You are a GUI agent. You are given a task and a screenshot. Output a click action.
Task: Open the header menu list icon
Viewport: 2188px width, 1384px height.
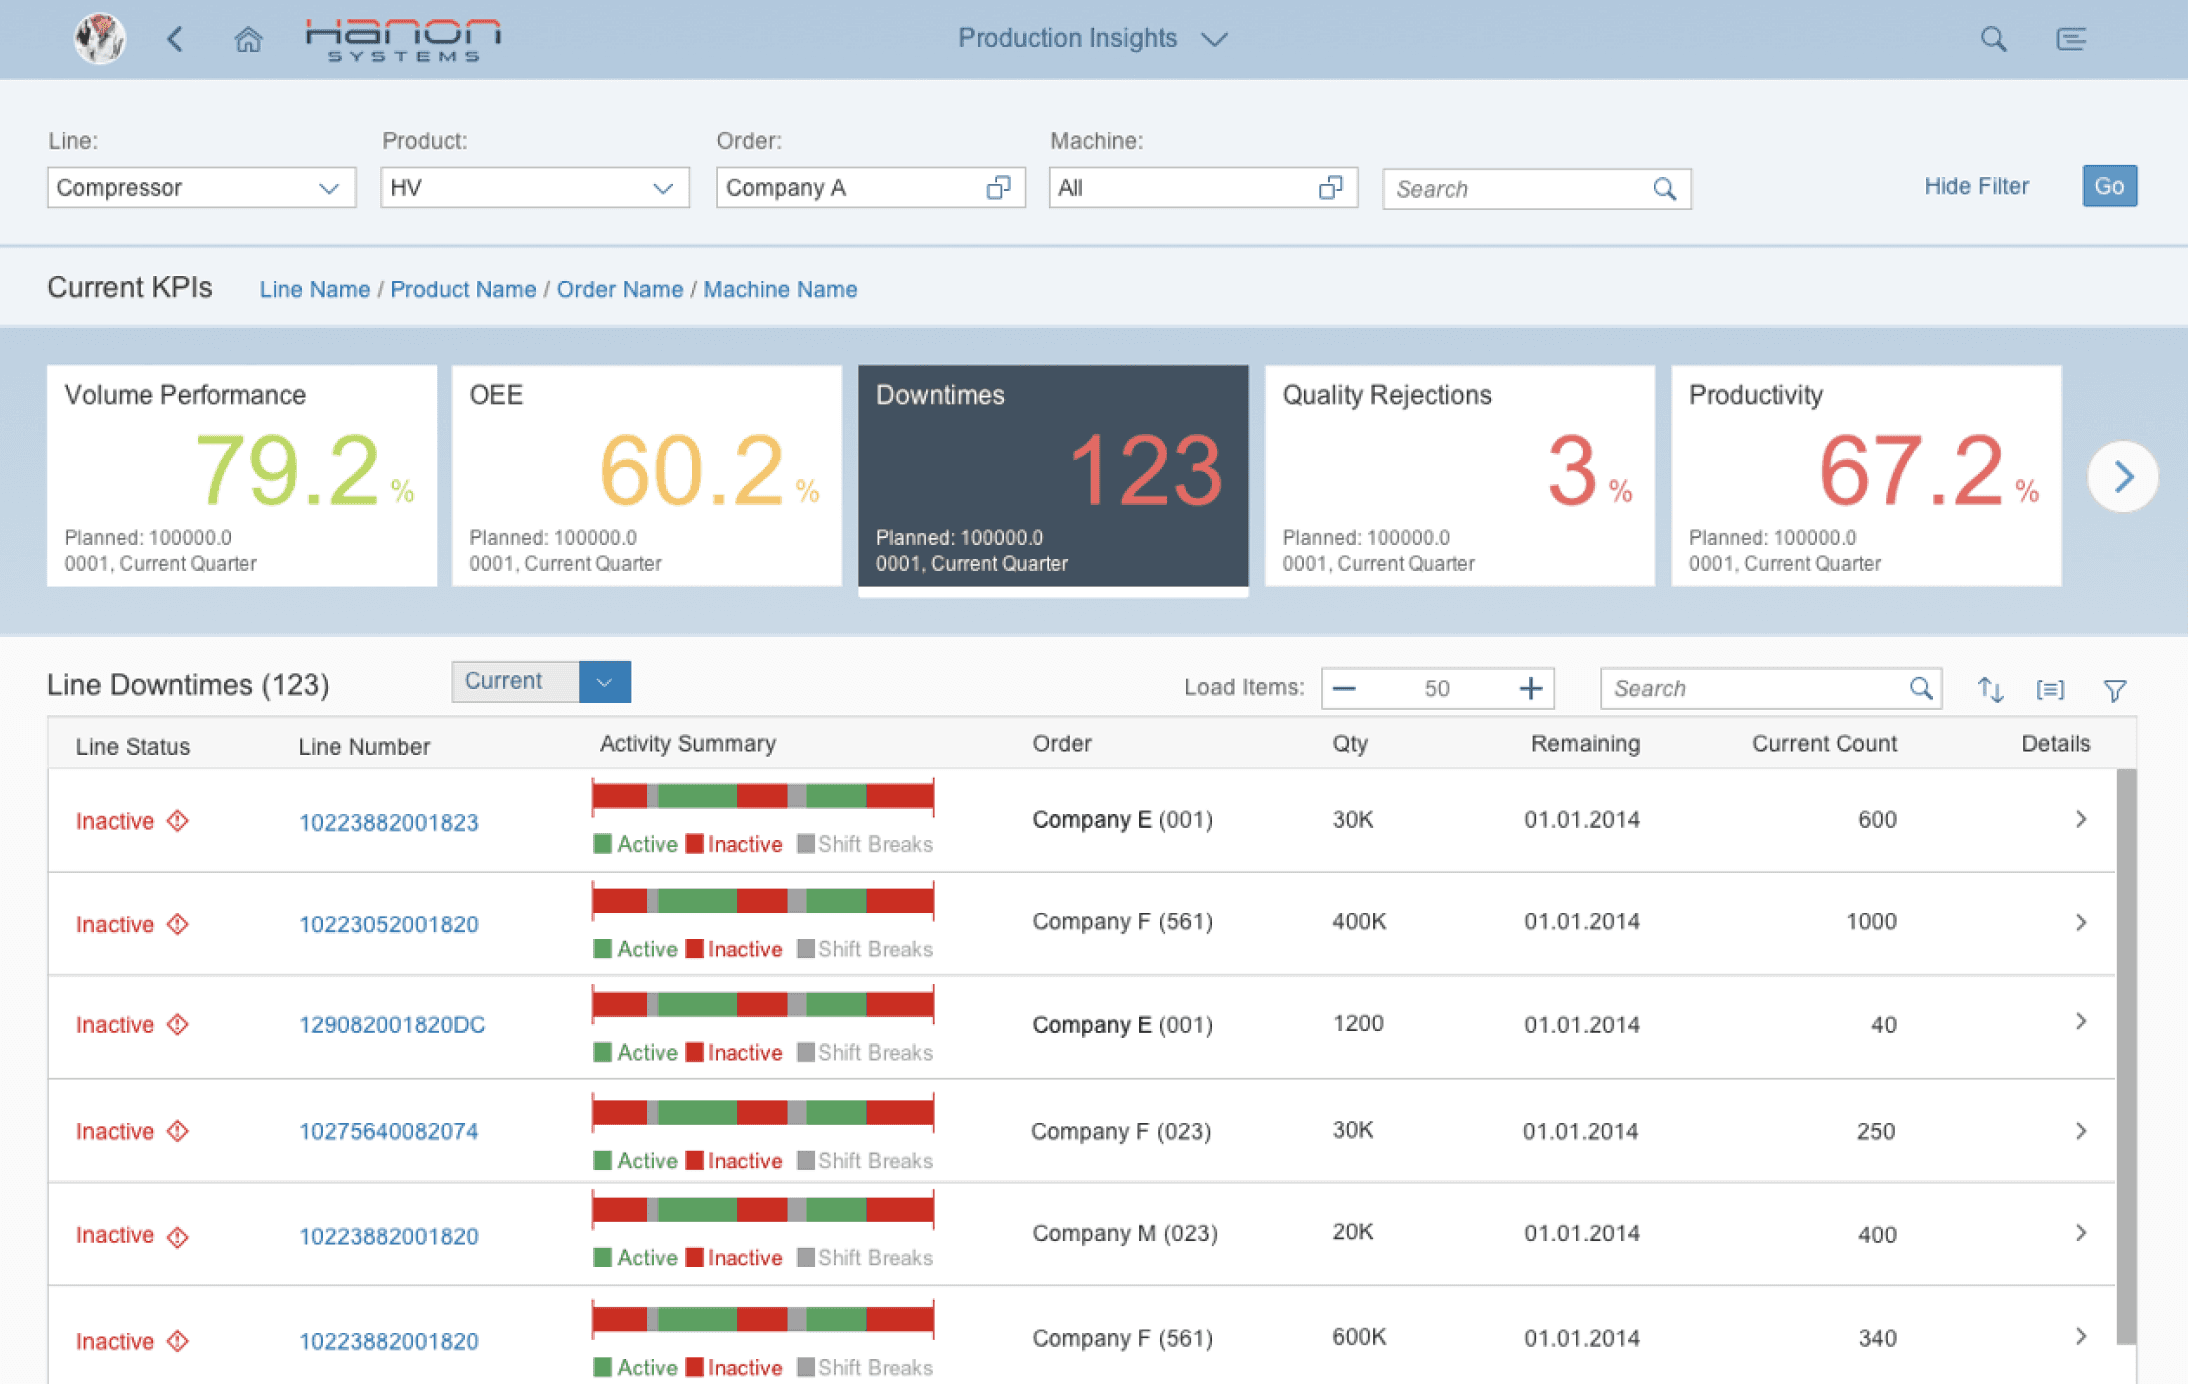(2071, 39)
